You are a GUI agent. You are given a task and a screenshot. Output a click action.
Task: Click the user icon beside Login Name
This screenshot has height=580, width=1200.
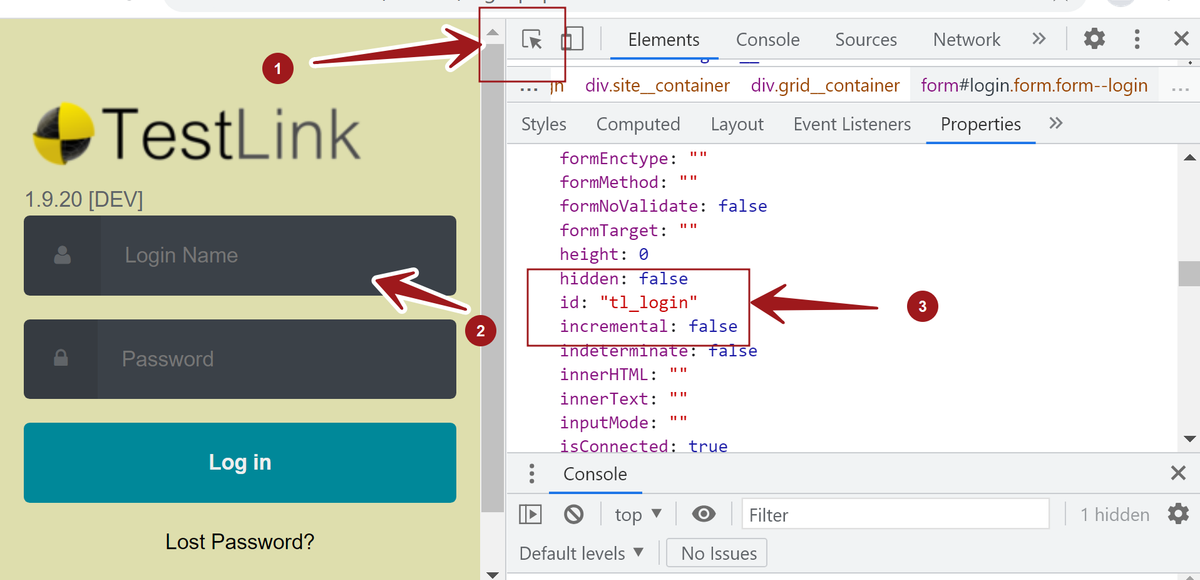click(x=62, y=255)
